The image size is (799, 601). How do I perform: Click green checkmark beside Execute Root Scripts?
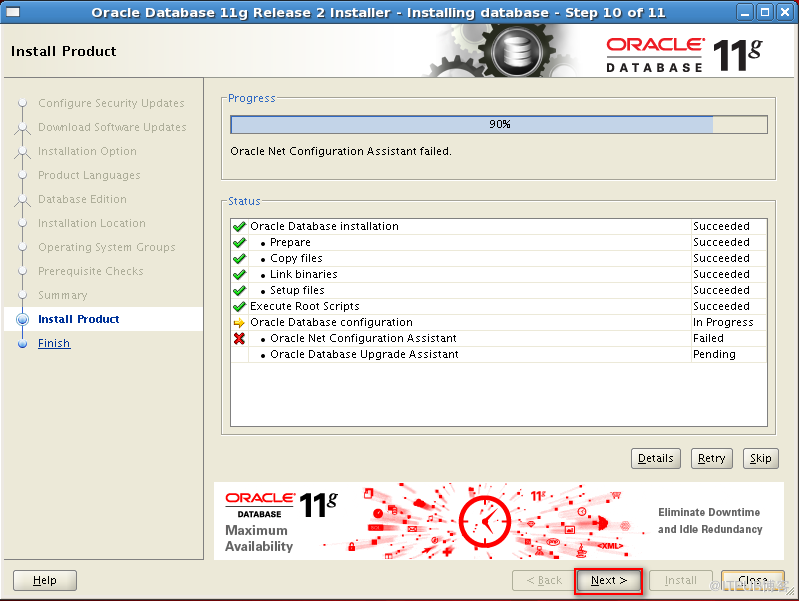(x=239, y=306)
